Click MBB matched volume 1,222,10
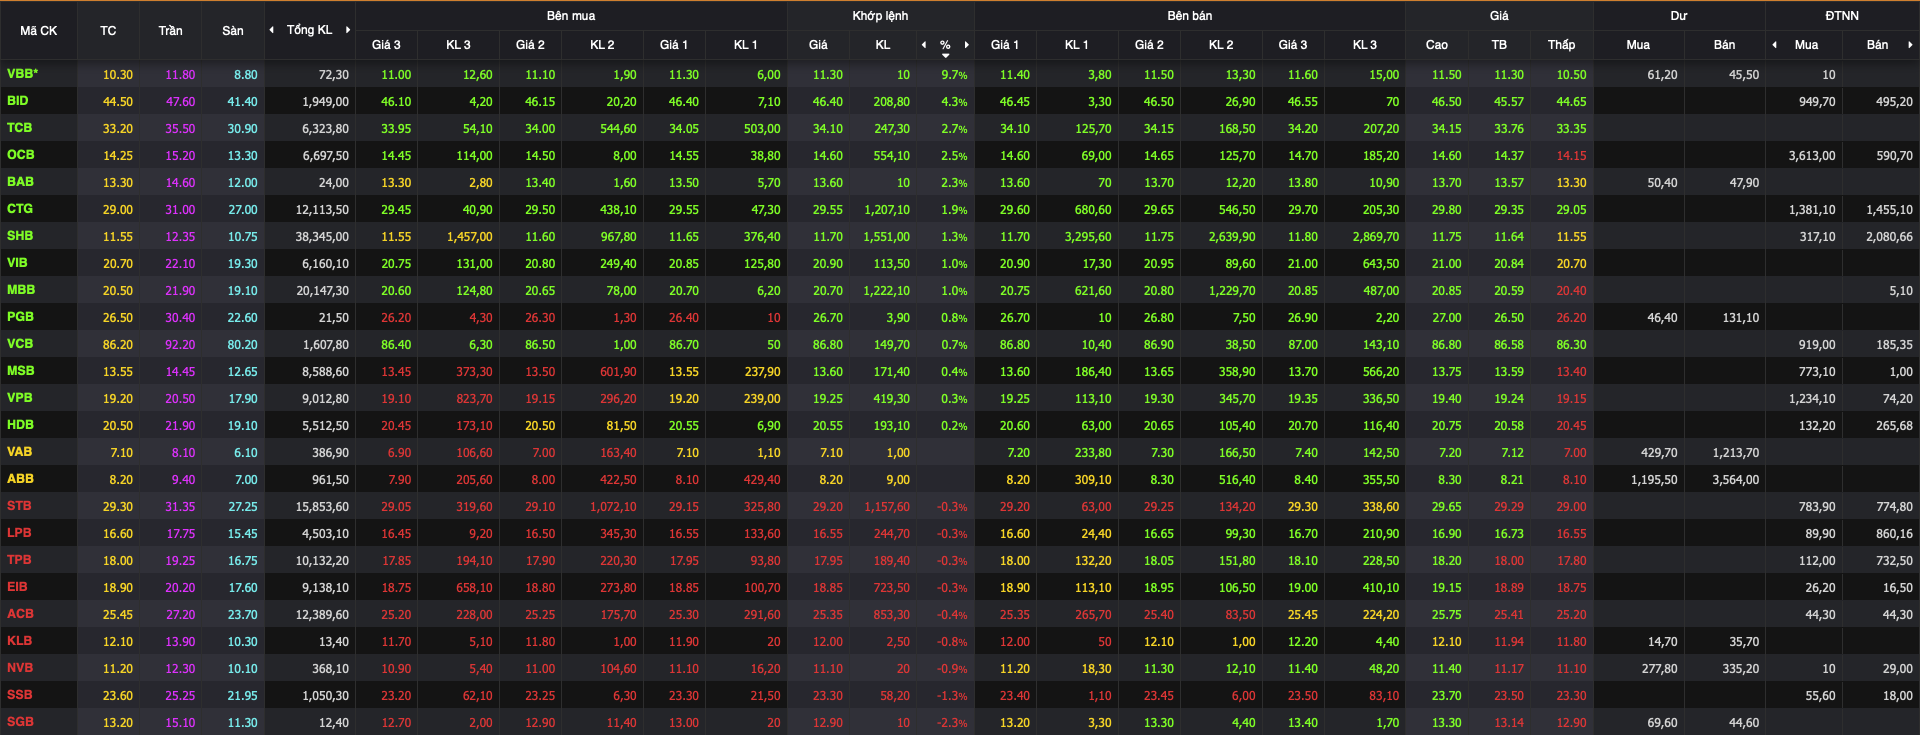 (887, 291)
